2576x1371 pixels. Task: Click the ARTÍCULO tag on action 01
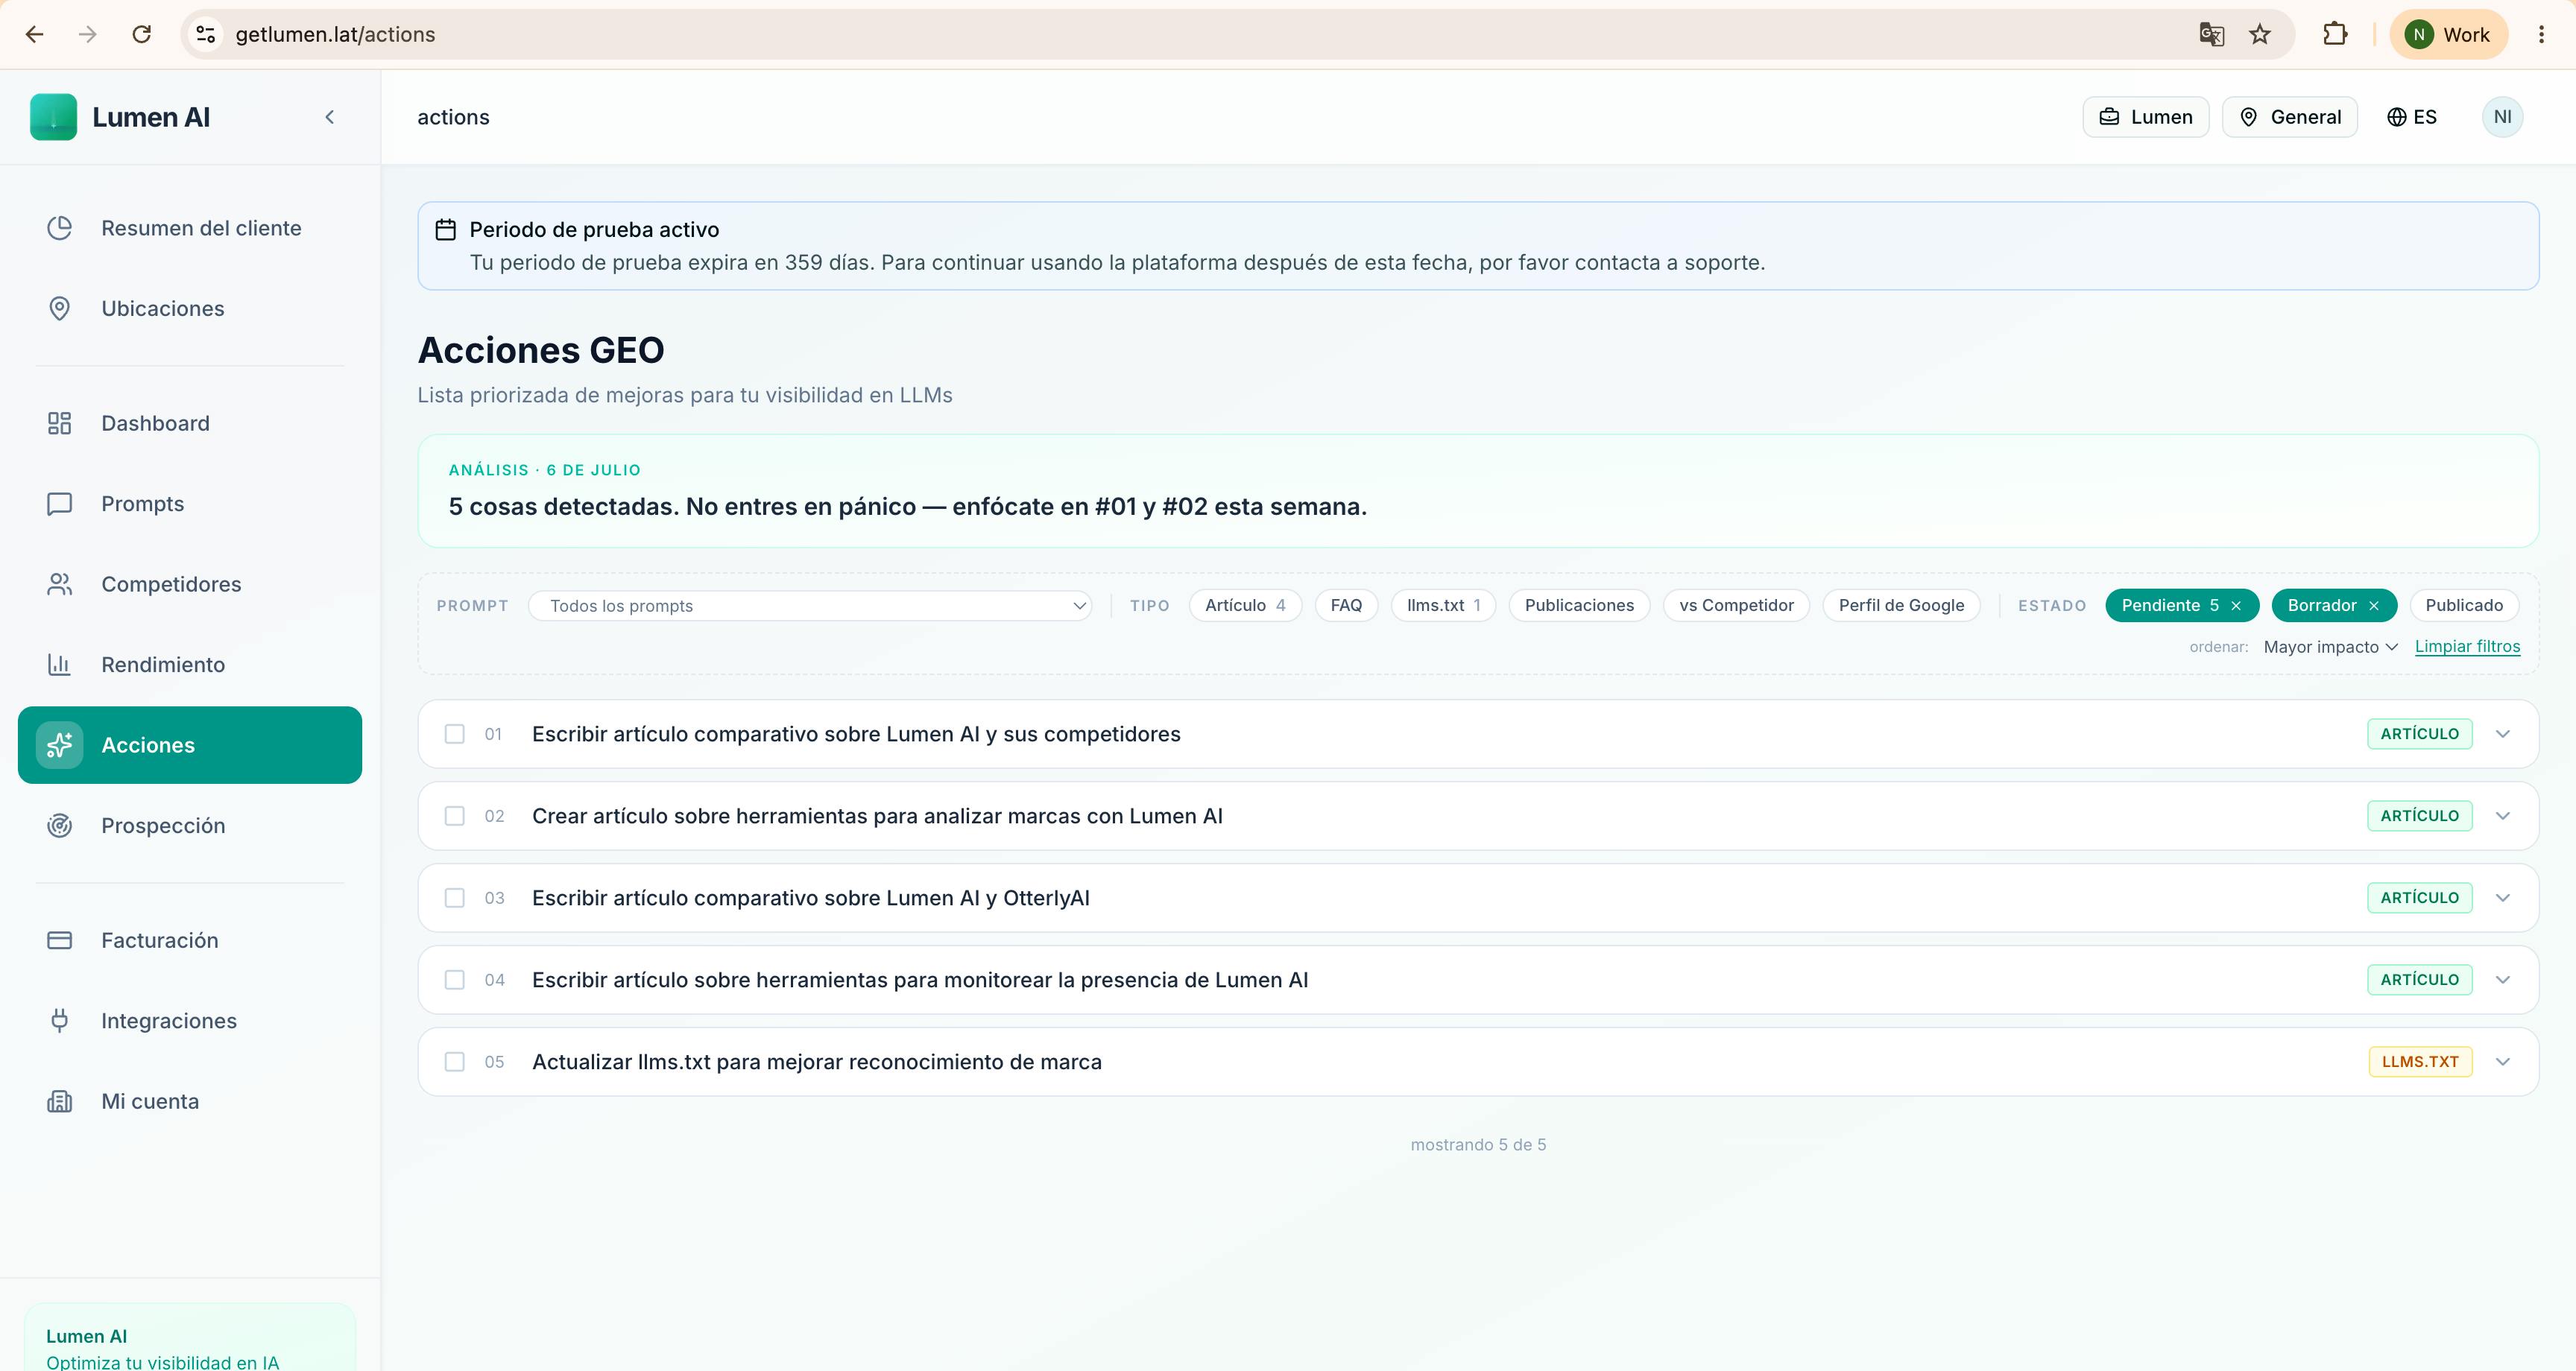(2419, 734)
